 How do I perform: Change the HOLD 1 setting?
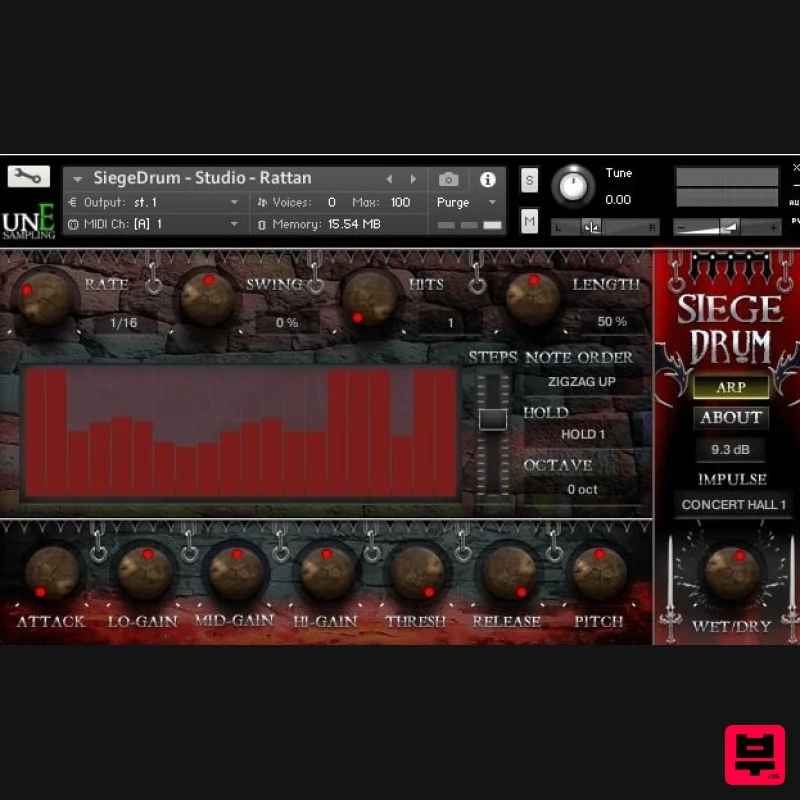[582, 434]
